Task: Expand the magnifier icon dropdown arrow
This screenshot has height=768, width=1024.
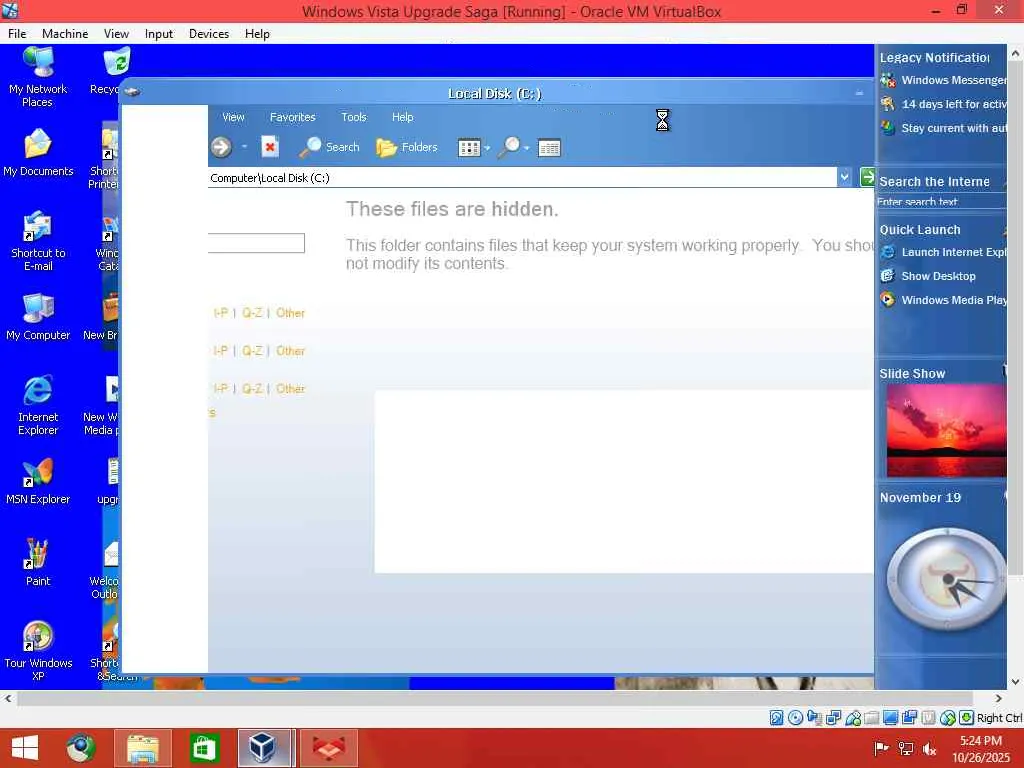Action: [x=526, y=148]
